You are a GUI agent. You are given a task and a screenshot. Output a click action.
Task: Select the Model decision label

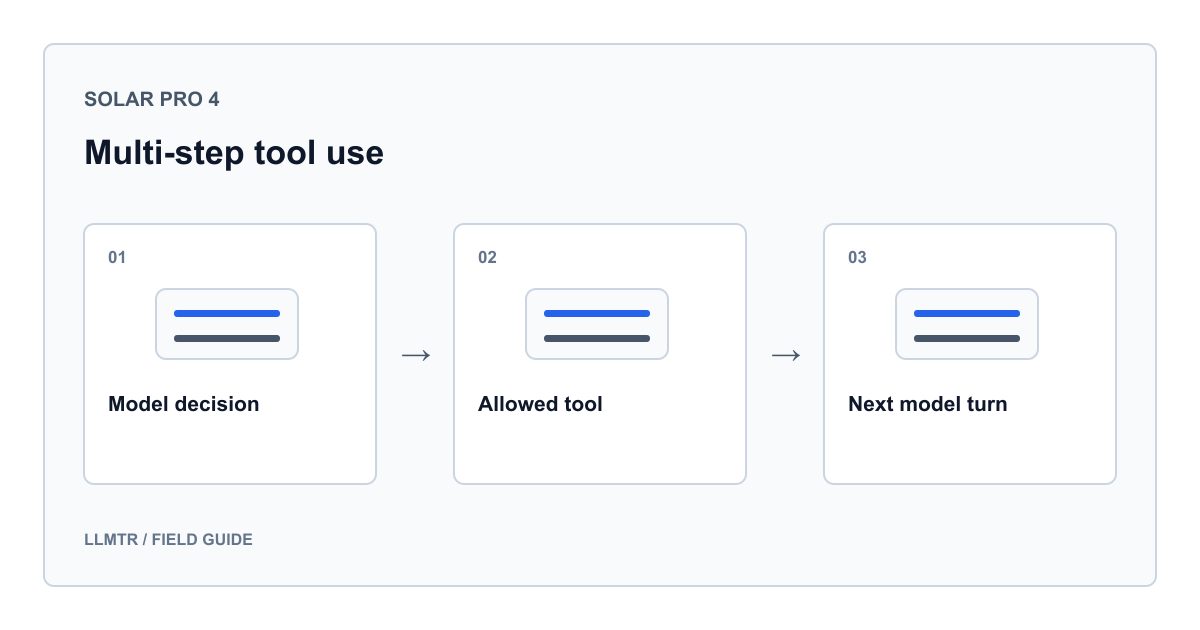click(184, 404)
